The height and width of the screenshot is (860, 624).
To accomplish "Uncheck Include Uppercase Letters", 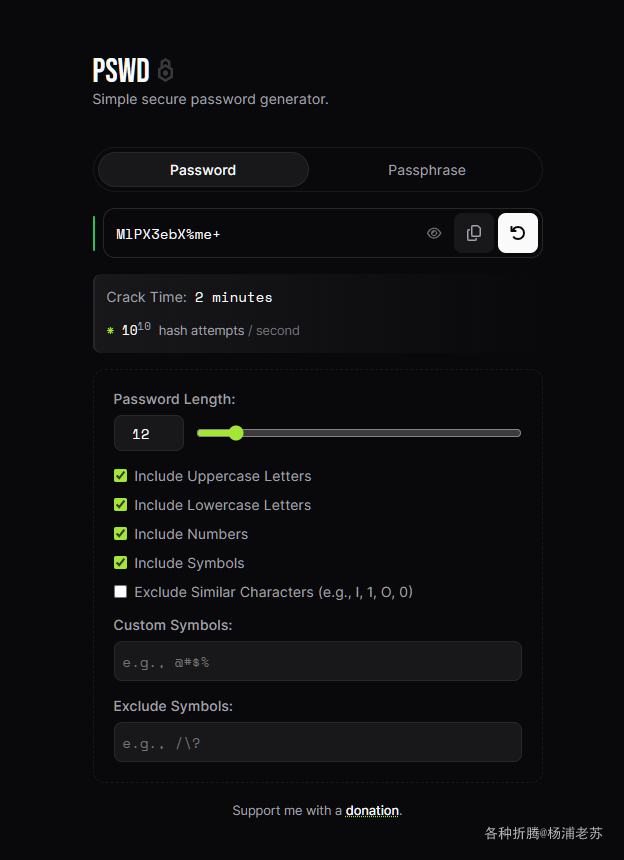I will [x=121, y=476].
